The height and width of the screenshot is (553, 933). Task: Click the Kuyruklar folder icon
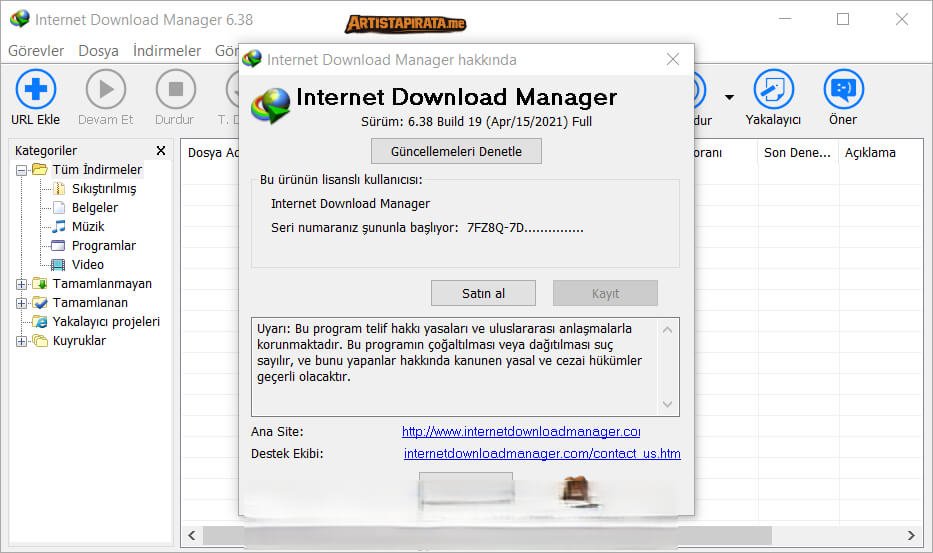point(39,340)
